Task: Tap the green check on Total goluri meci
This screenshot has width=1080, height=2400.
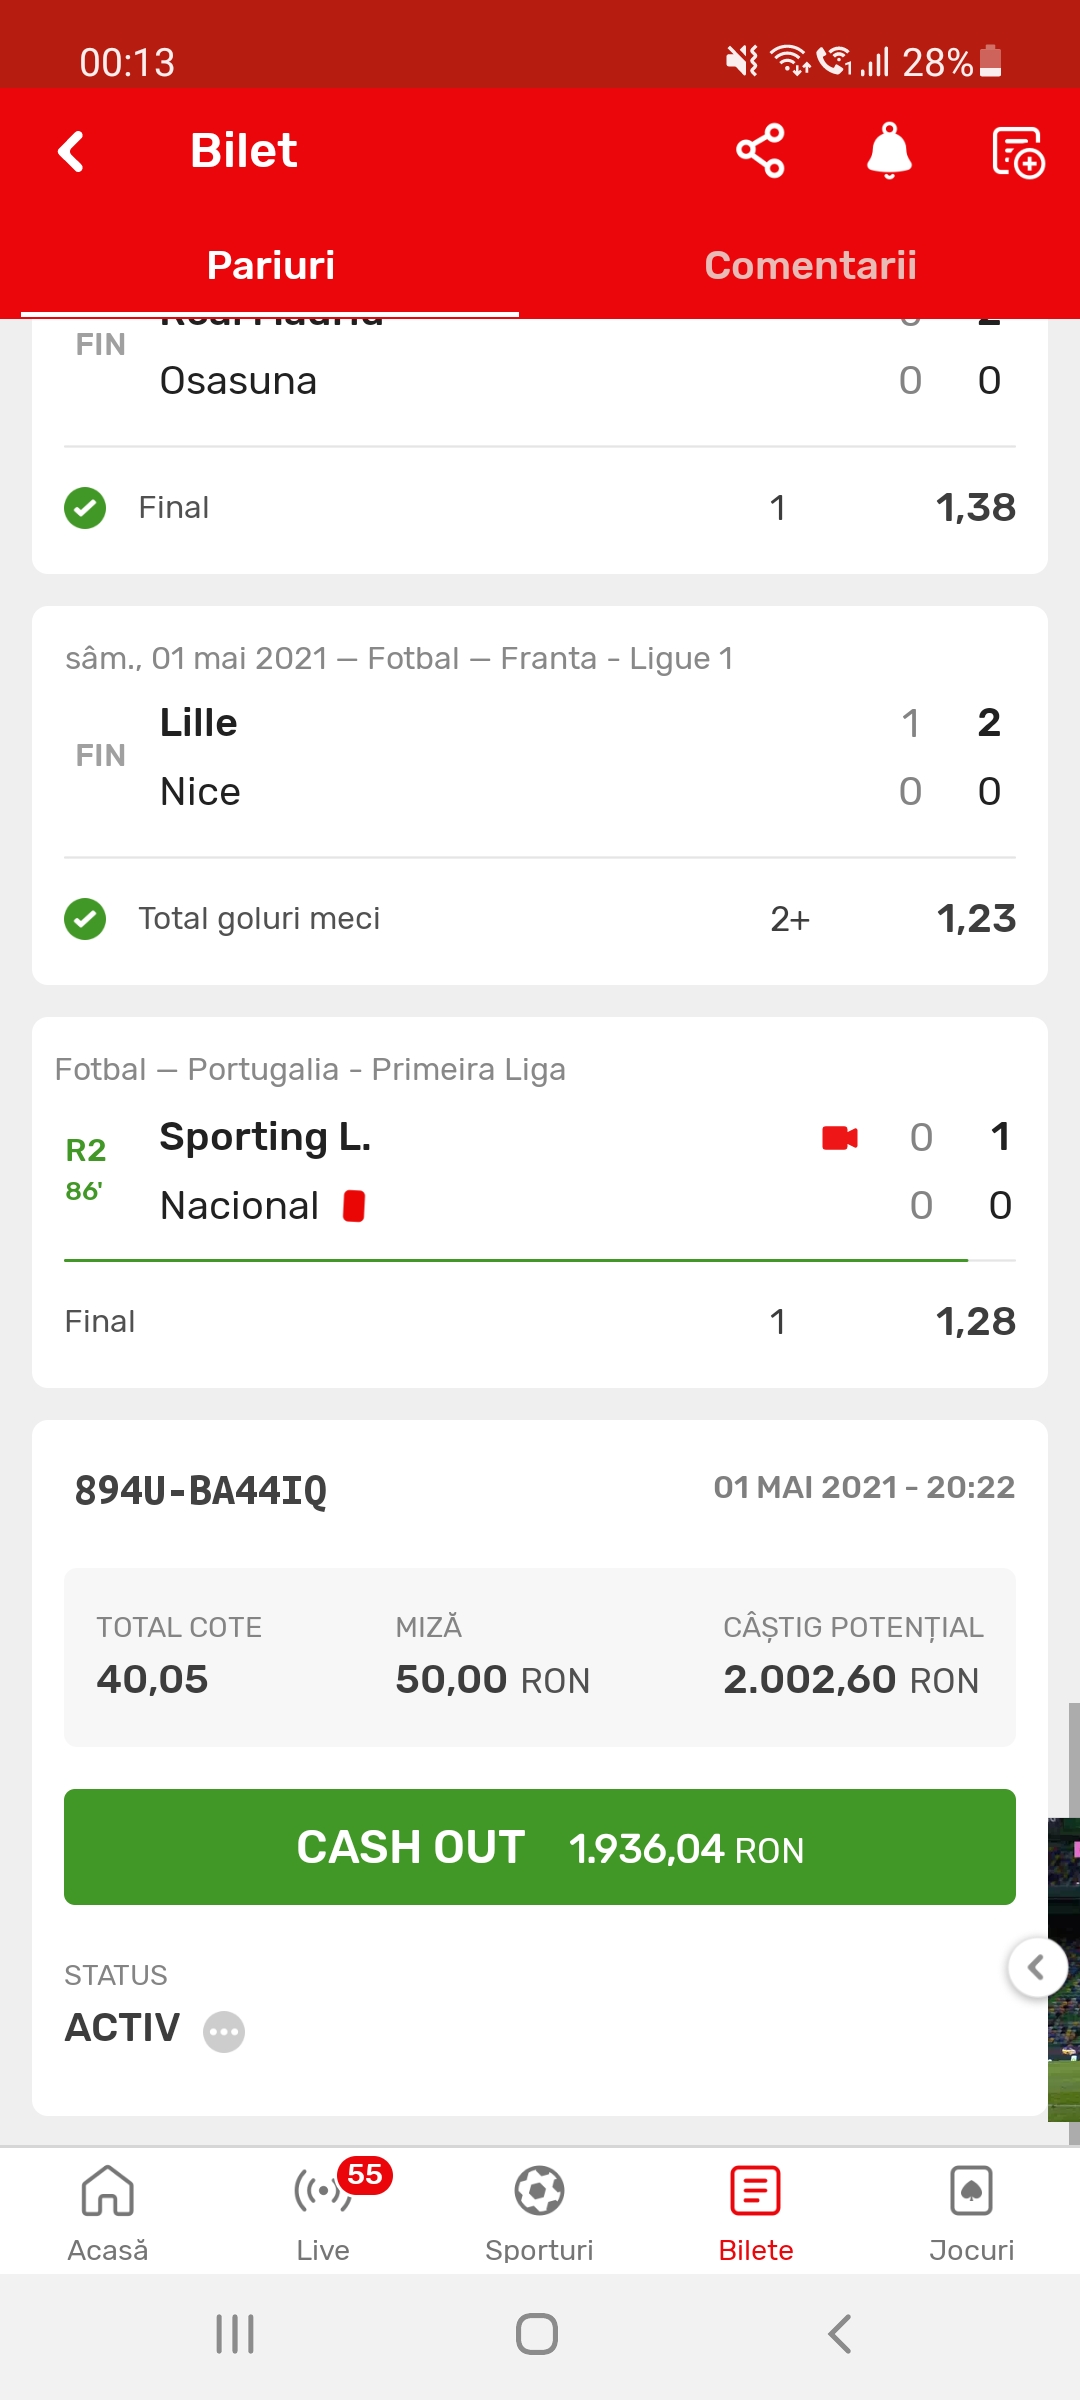Action: (x=85, y=919)
